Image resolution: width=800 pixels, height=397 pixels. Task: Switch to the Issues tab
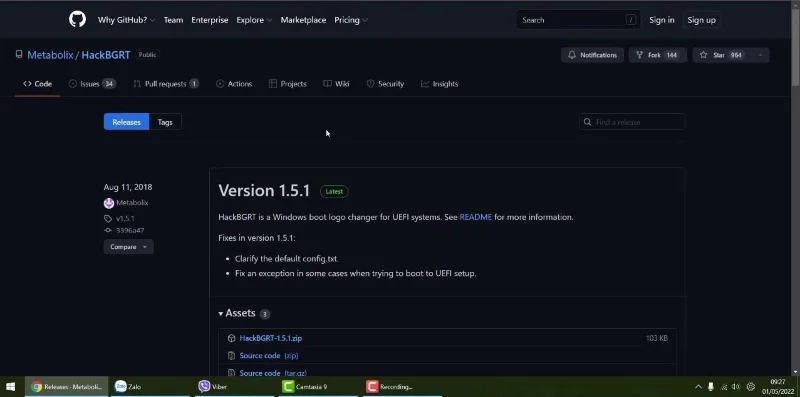pyautogui.click(x=92, y=84)
